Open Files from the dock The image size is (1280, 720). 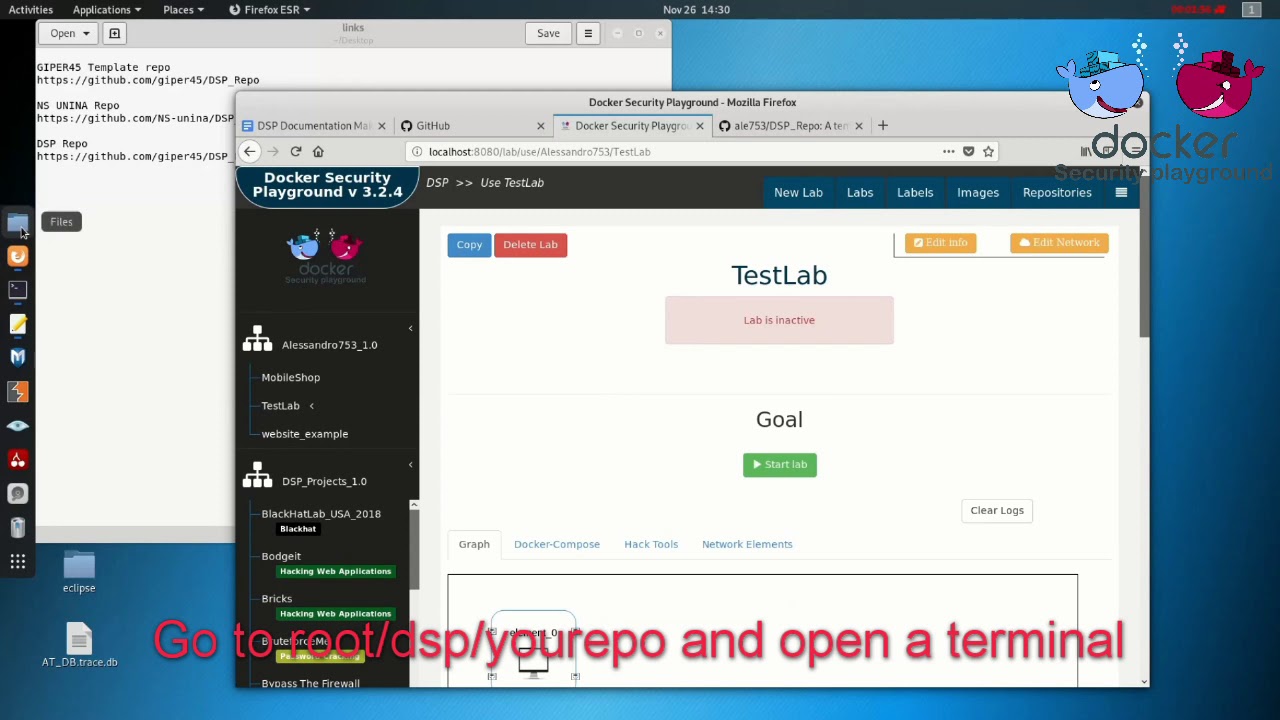coord(18,222)
